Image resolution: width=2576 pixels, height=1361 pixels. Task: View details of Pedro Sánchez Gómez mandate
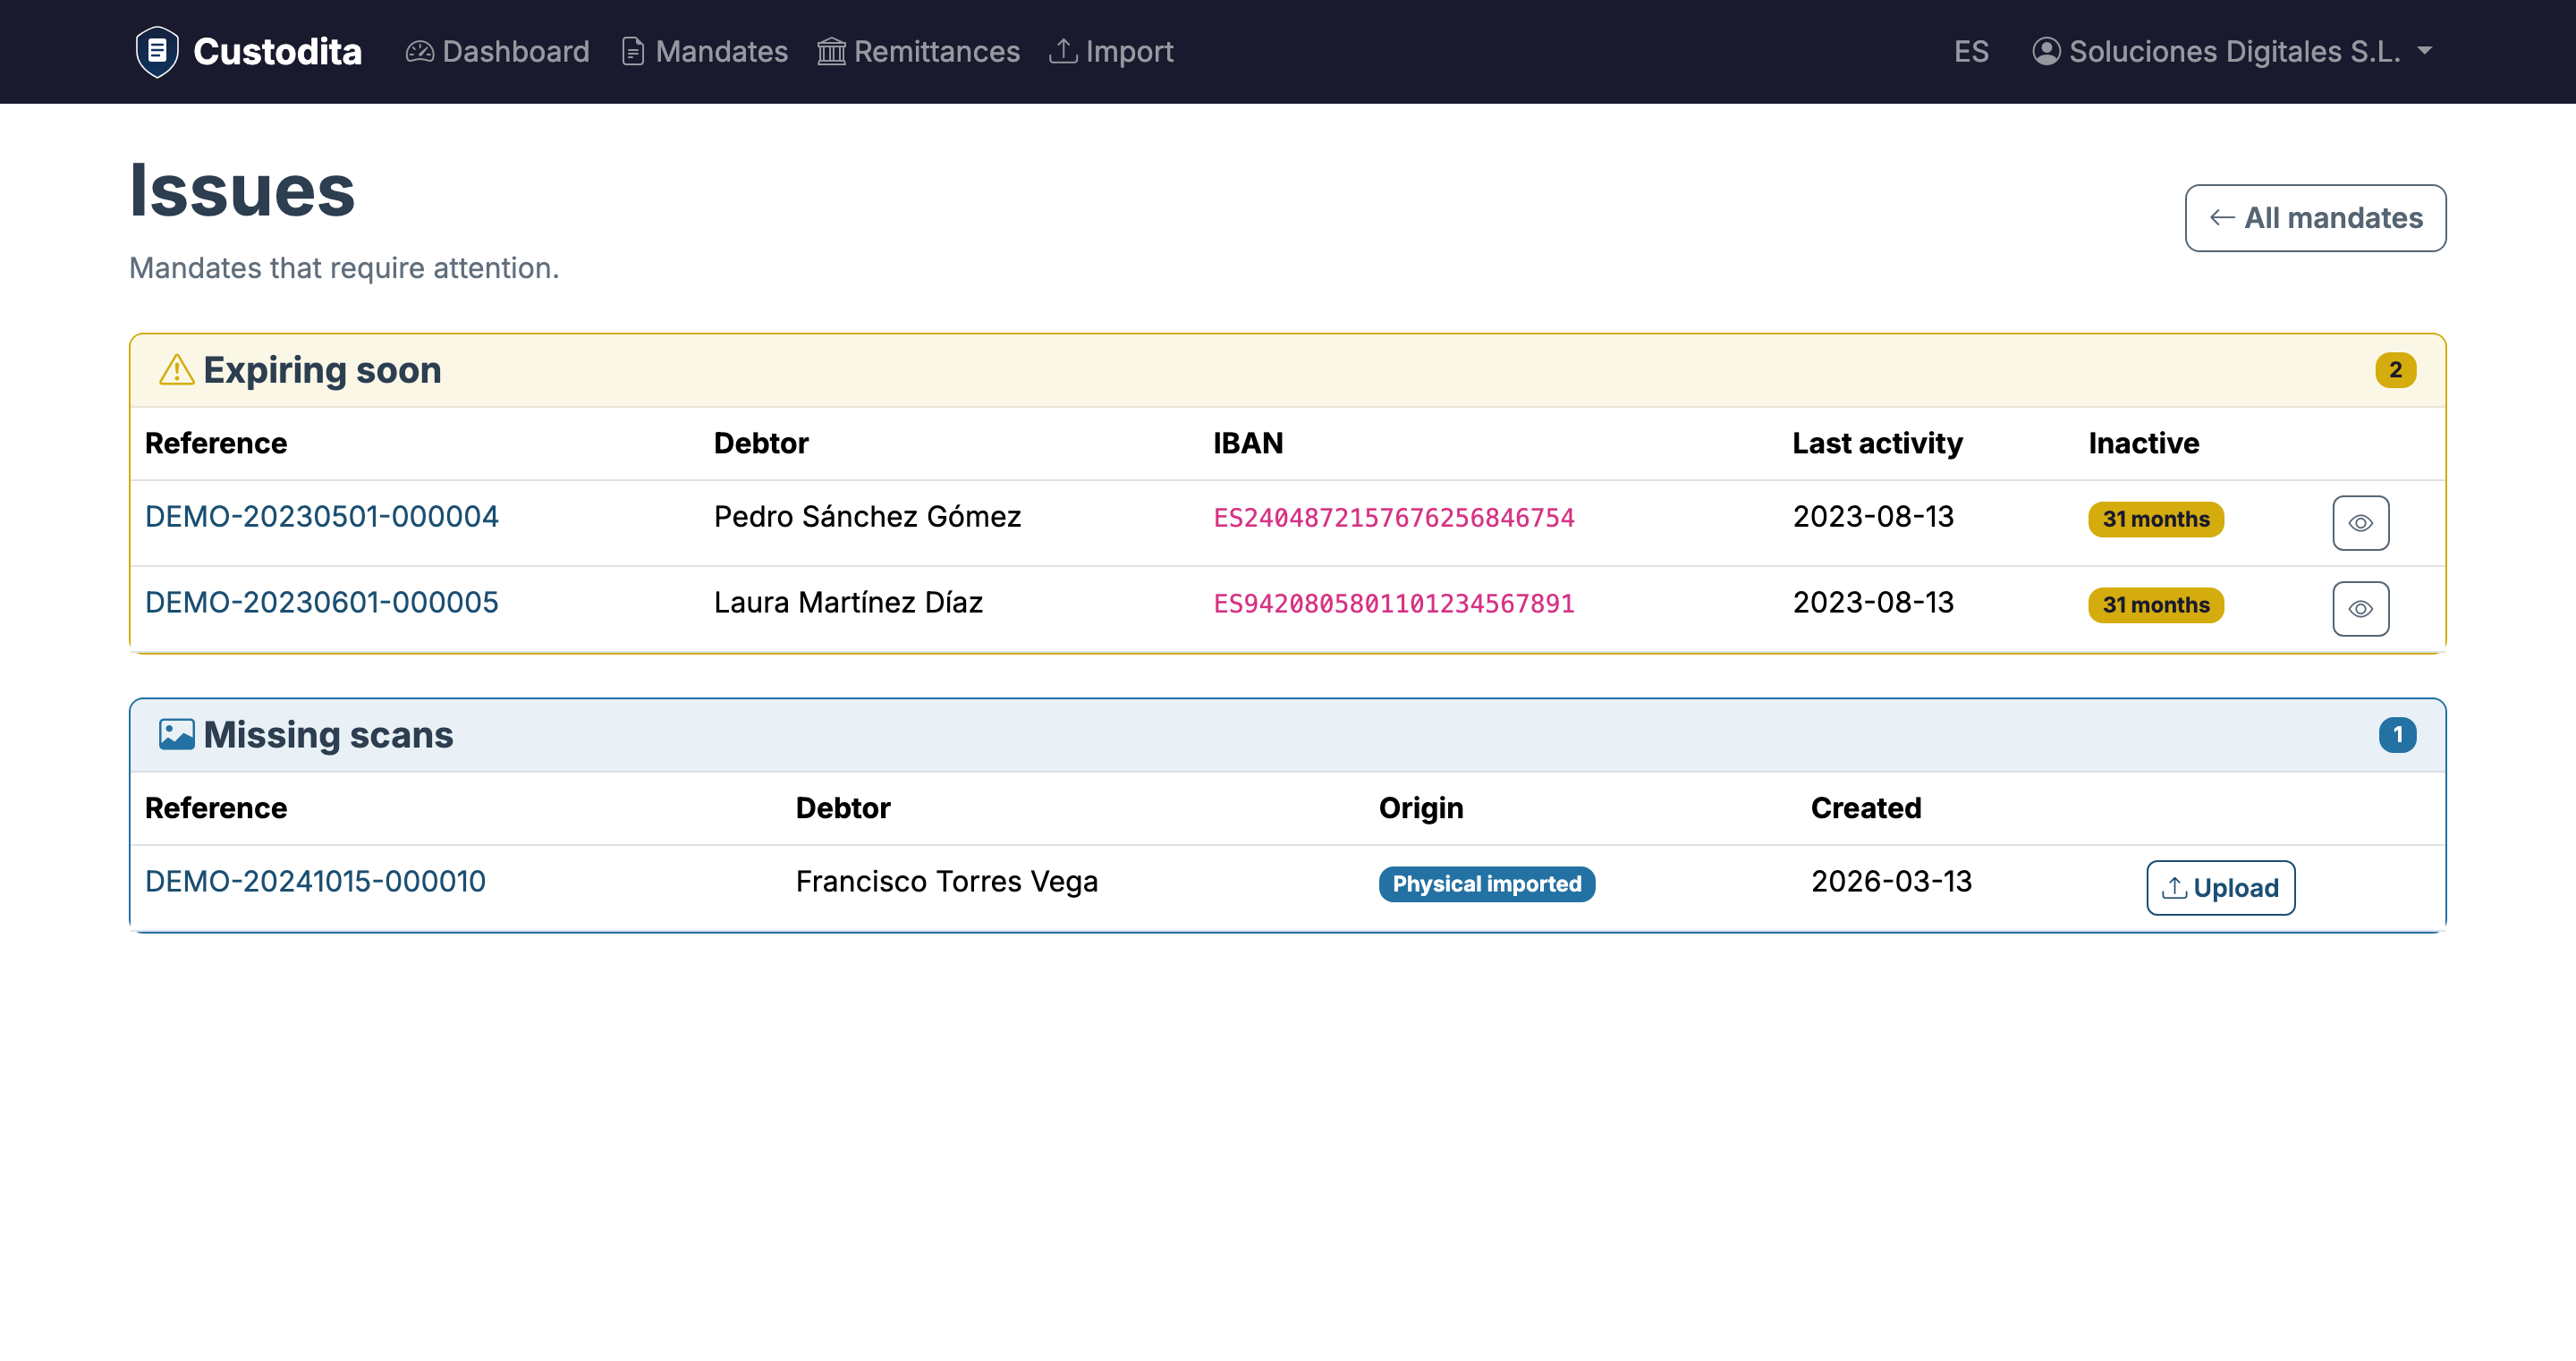tap(2360, 522)
